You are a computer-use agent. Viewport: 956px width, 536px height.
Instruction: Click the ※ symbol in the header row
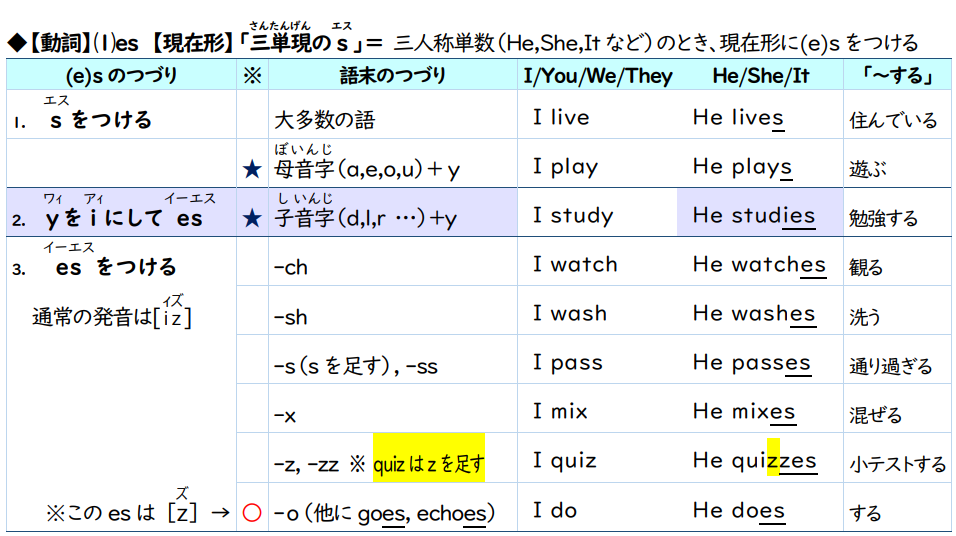coord(252,75)
